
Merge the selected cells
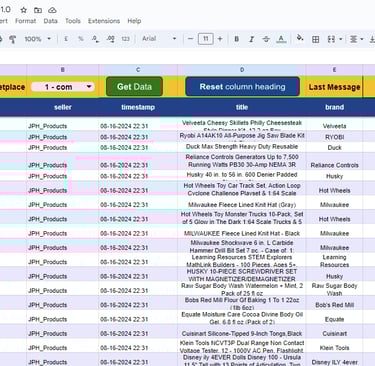click(331, 39)
